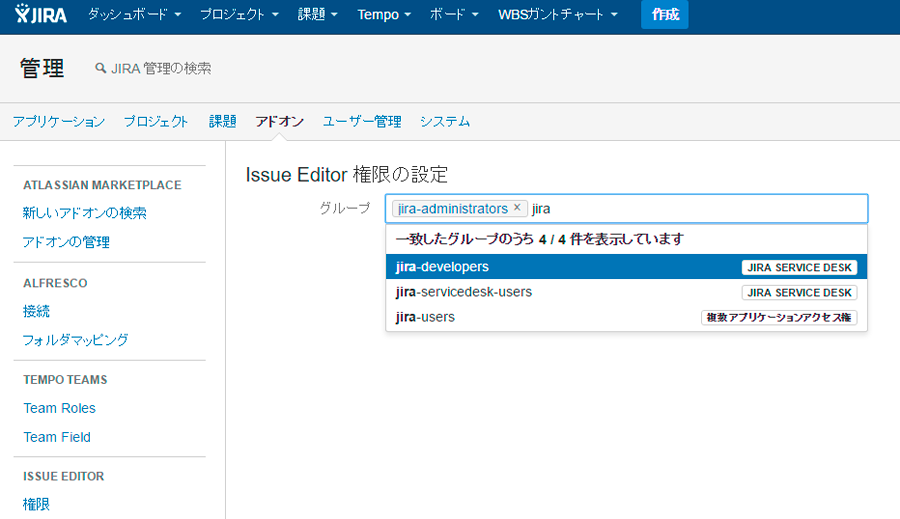The image size is (900, 519).
Task: Click the search magnifier icon
Action: coord(100,68)
